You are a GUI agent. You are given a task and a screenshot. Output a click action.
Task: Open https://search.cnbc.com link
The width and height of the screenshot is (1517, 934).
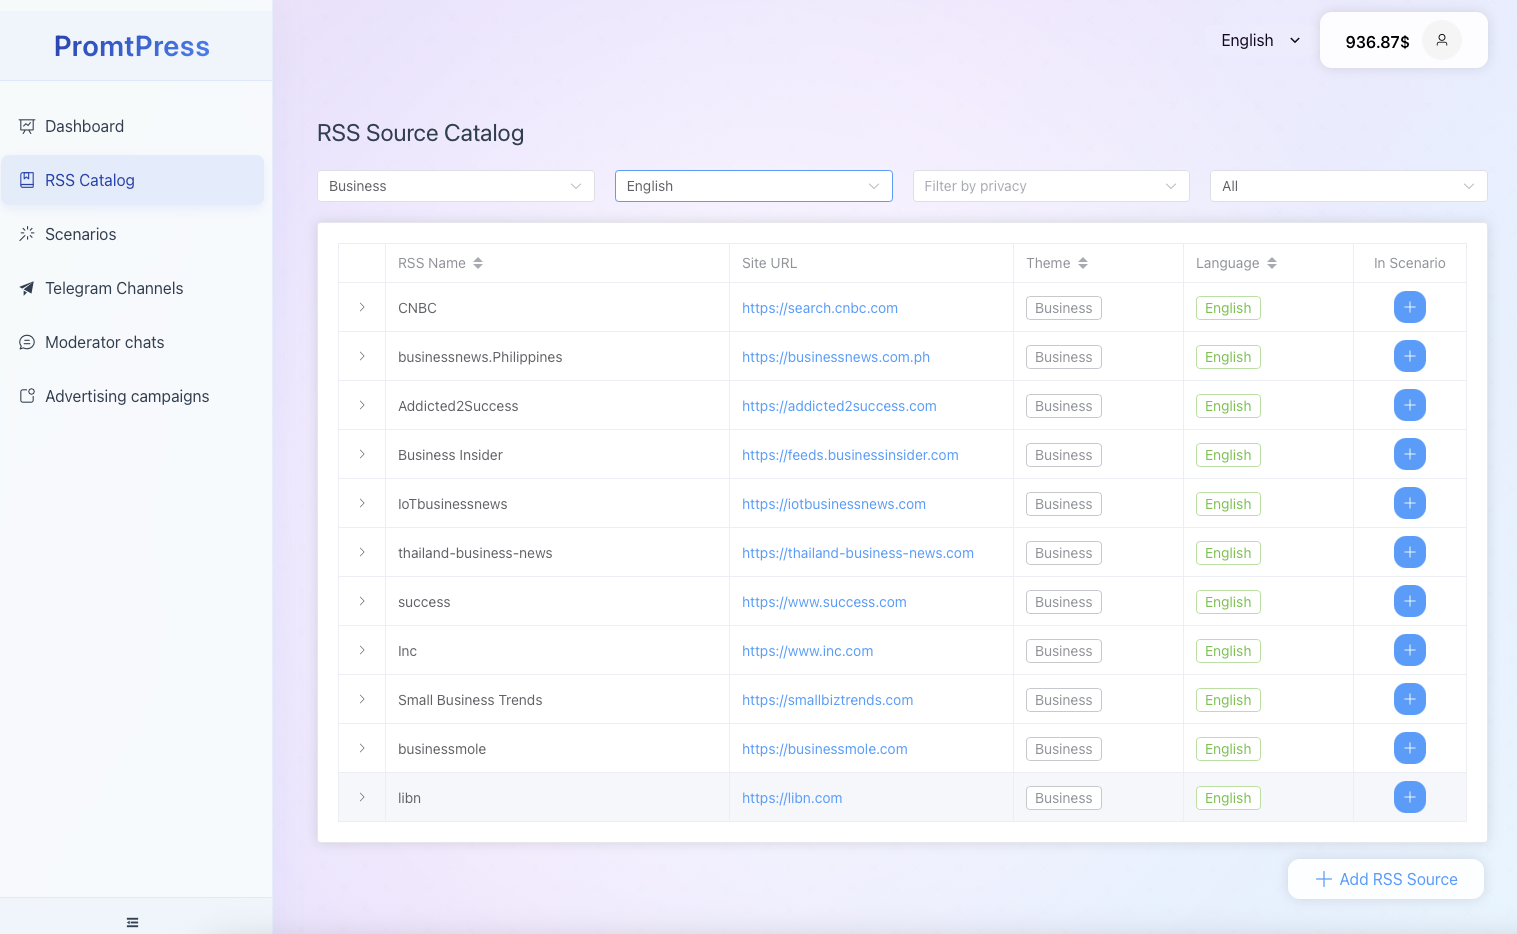click(x=820, y=308)
